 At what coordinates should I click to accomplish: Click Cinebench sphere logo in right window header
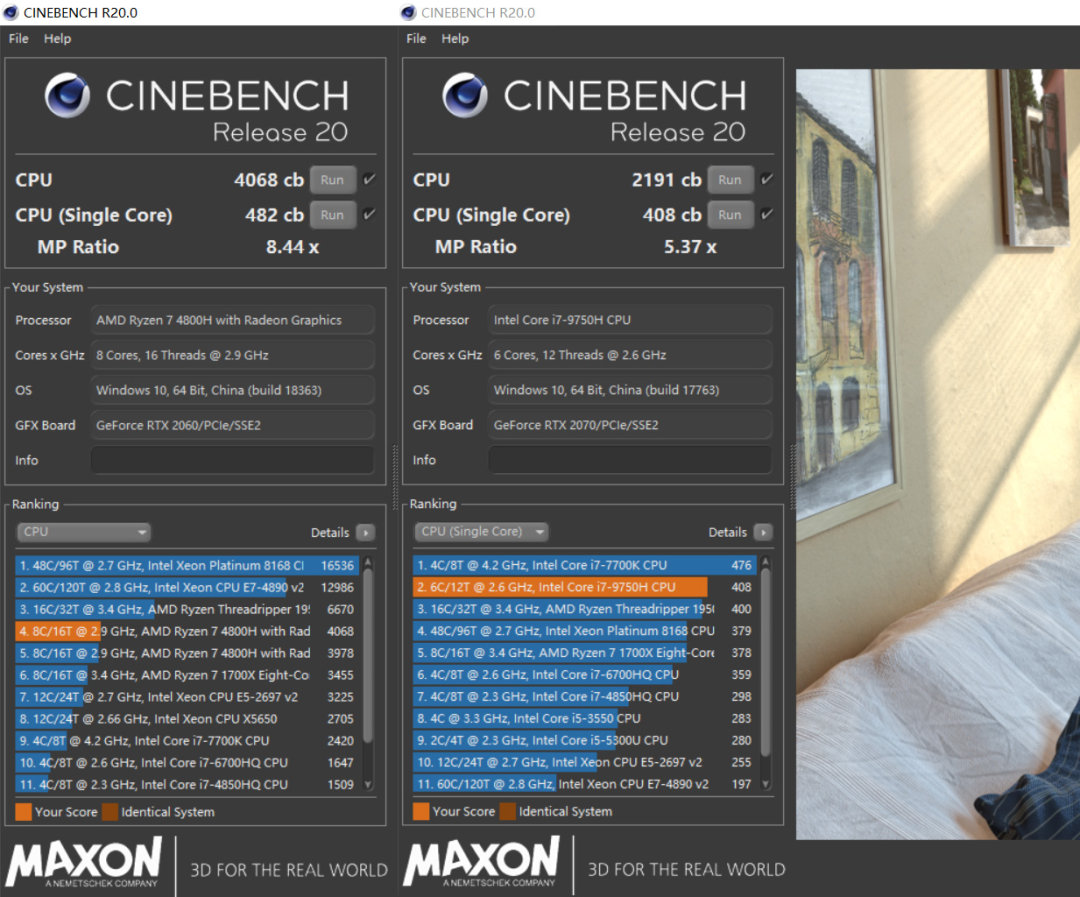pyautogui.click(x=465, y=95)
